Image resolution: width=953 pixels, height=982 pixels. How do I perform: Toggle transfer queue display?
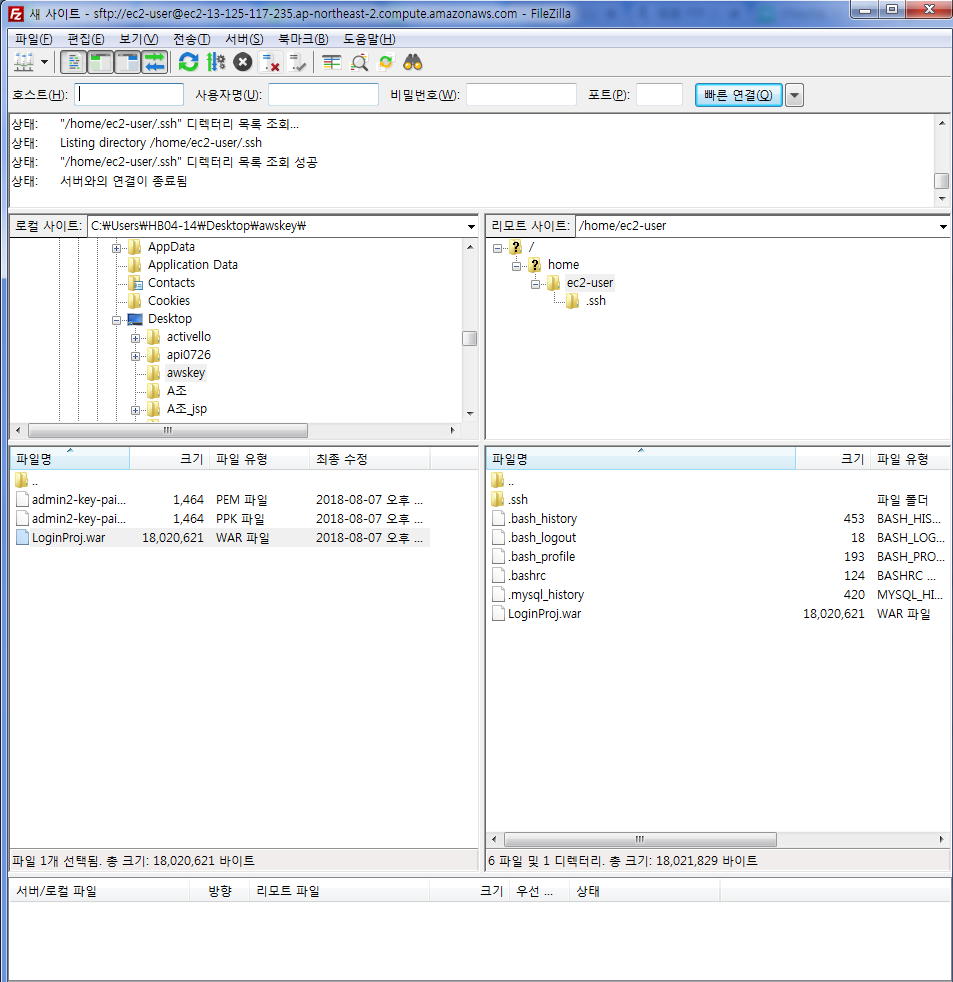point(155,63)
